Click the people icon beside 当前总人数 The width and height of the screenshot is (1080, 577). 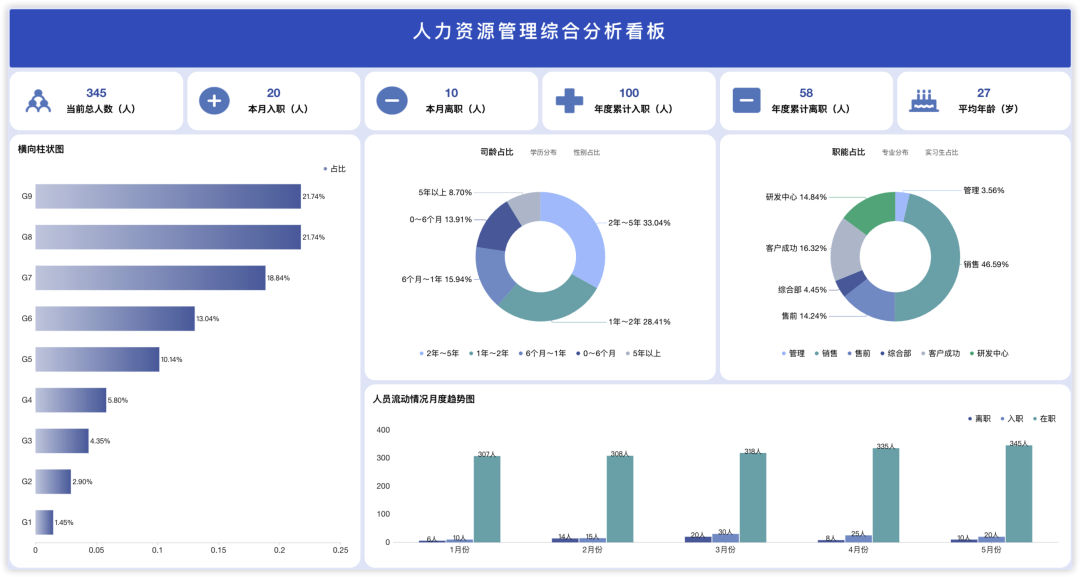tap(39, 101)
